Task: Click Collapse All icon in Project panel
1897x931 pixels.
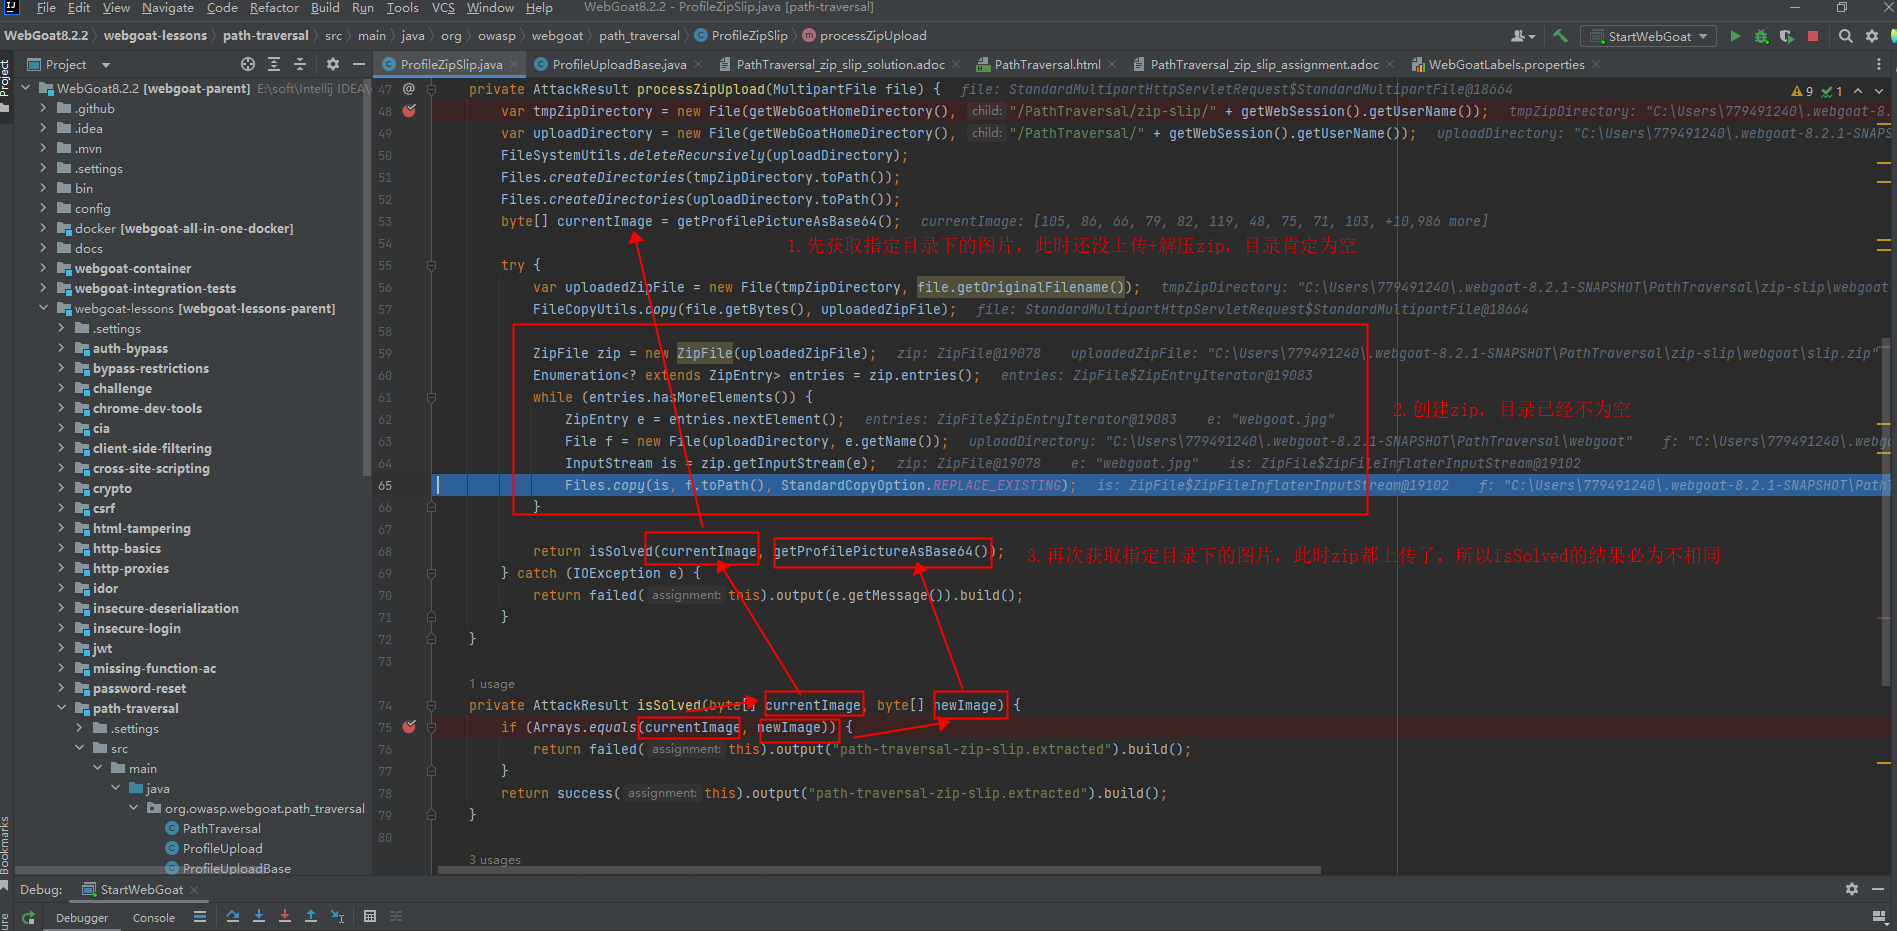Action: [299, 64]
